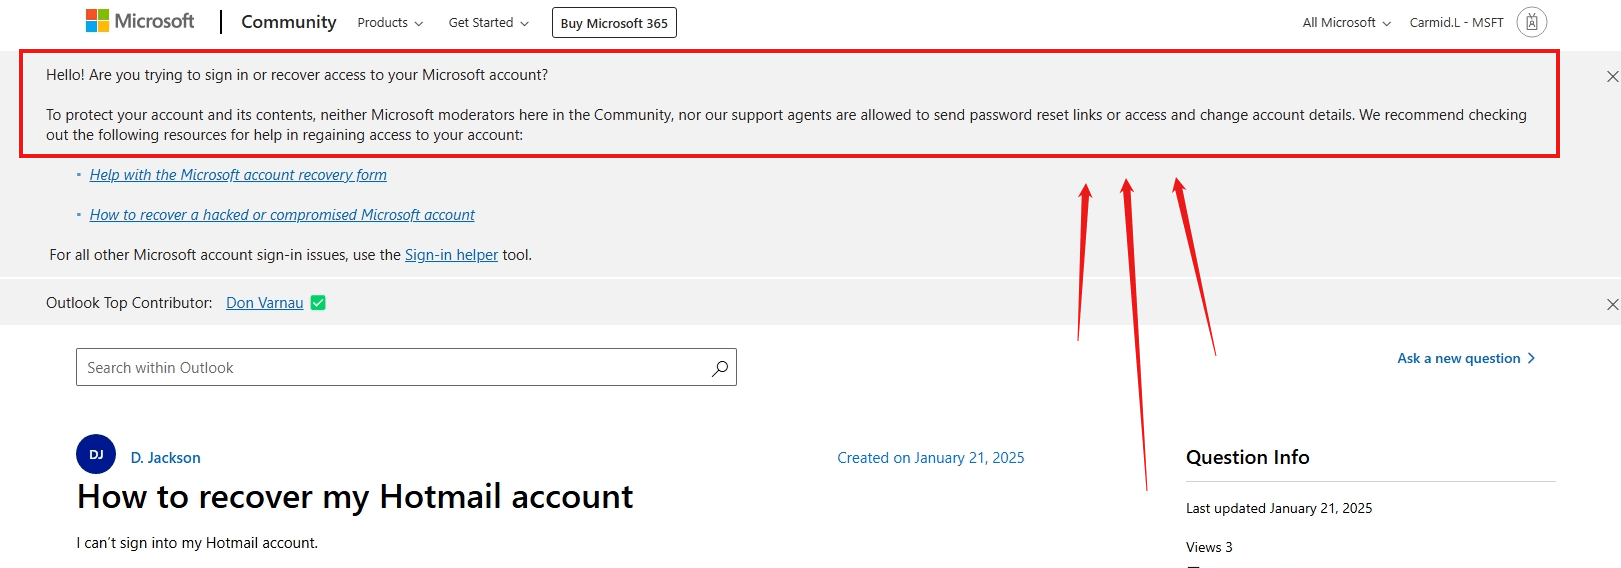Click the Carmid.L - MSFT account name
The width and height of the screenshot is (1621, 568).
coord(1456,23)
